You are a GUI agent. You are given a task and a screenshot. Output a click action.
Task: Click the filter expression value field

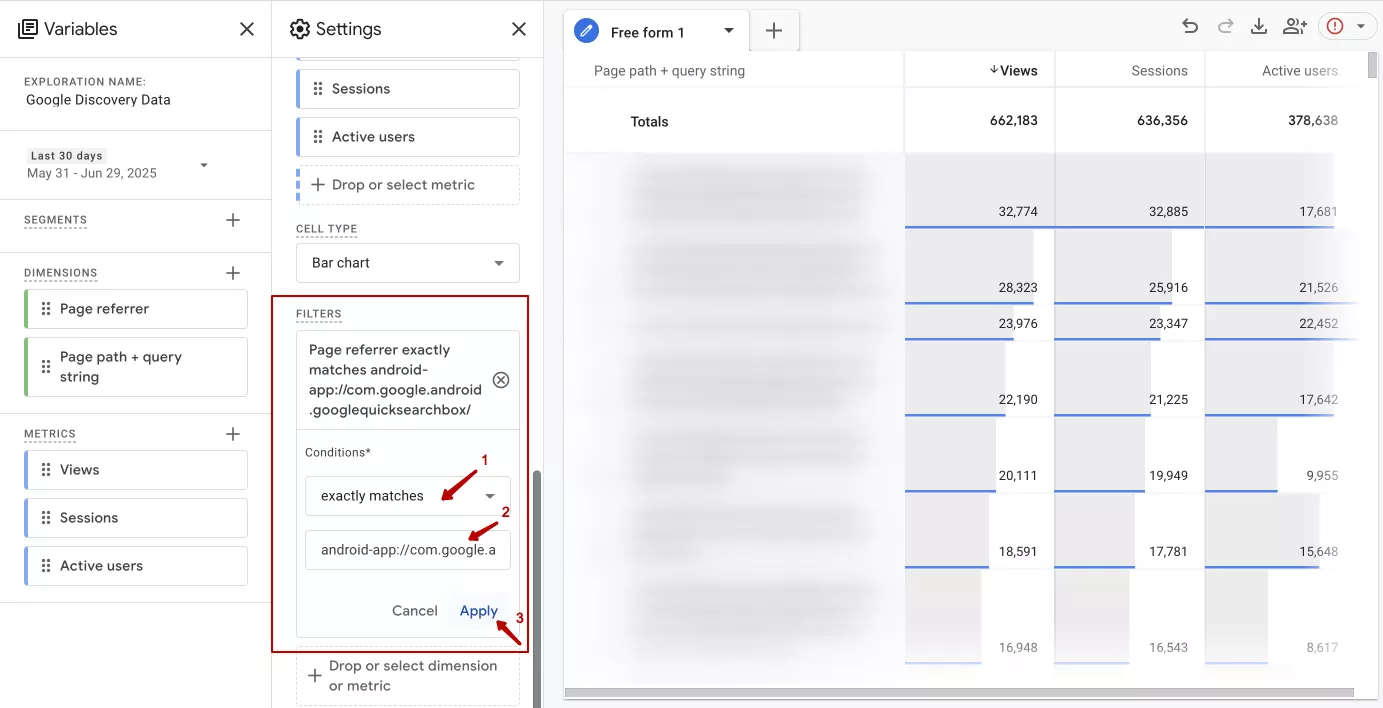(408, 550)
